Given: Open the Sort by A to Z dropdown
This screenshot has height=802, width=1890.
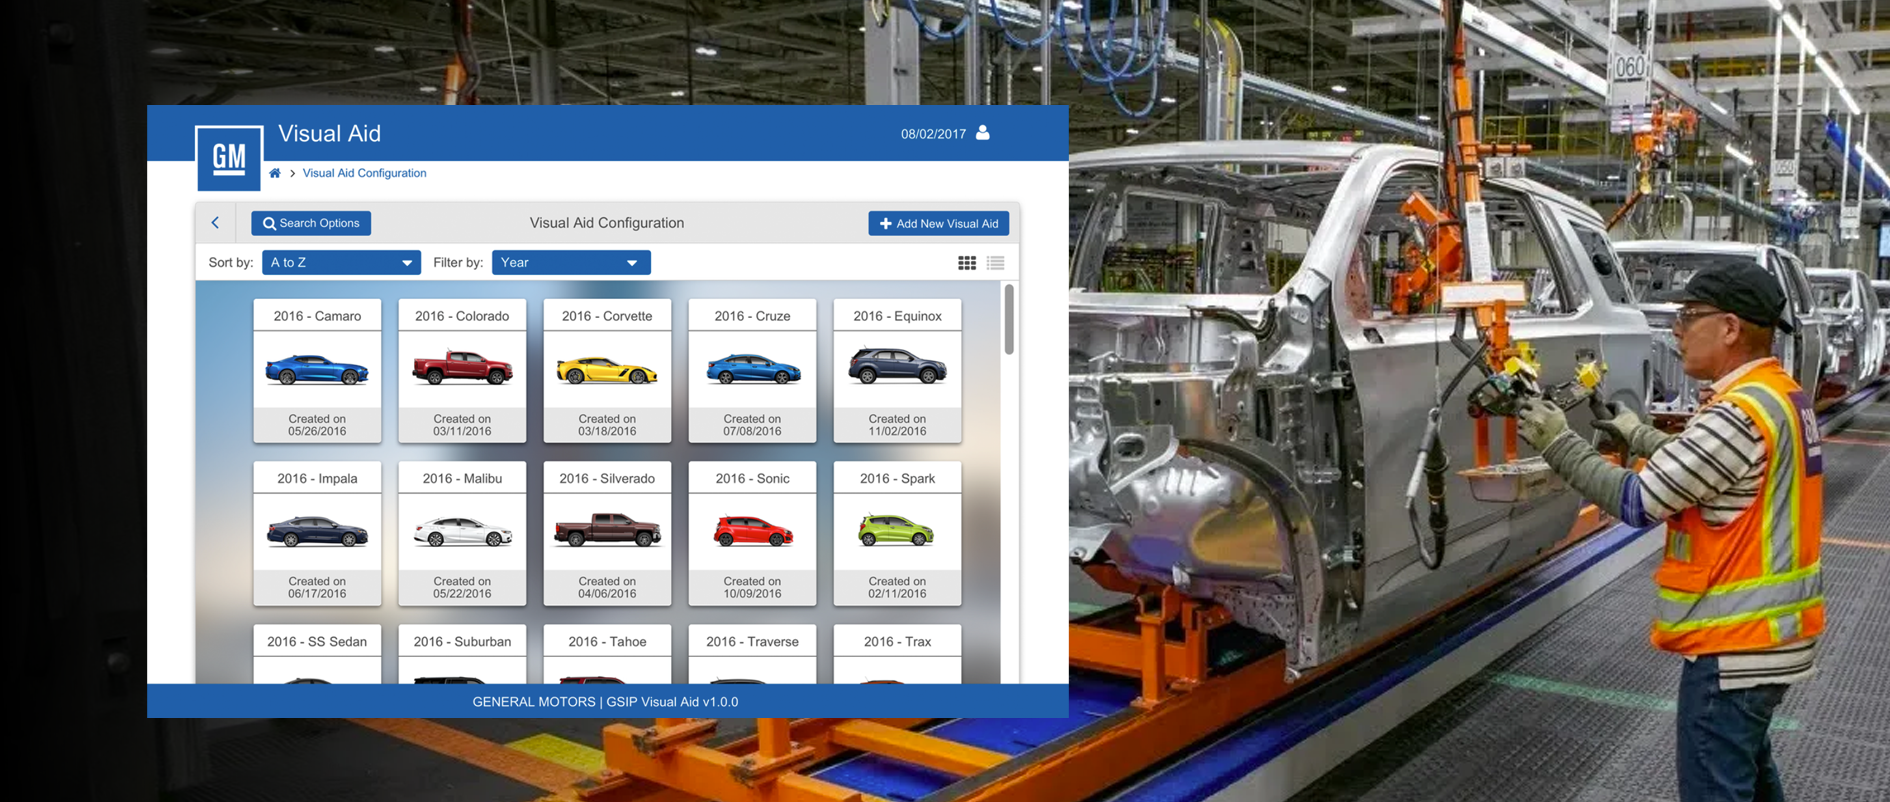Looking at the screenshot, I should pyautogui.click(x=341, y=262).
